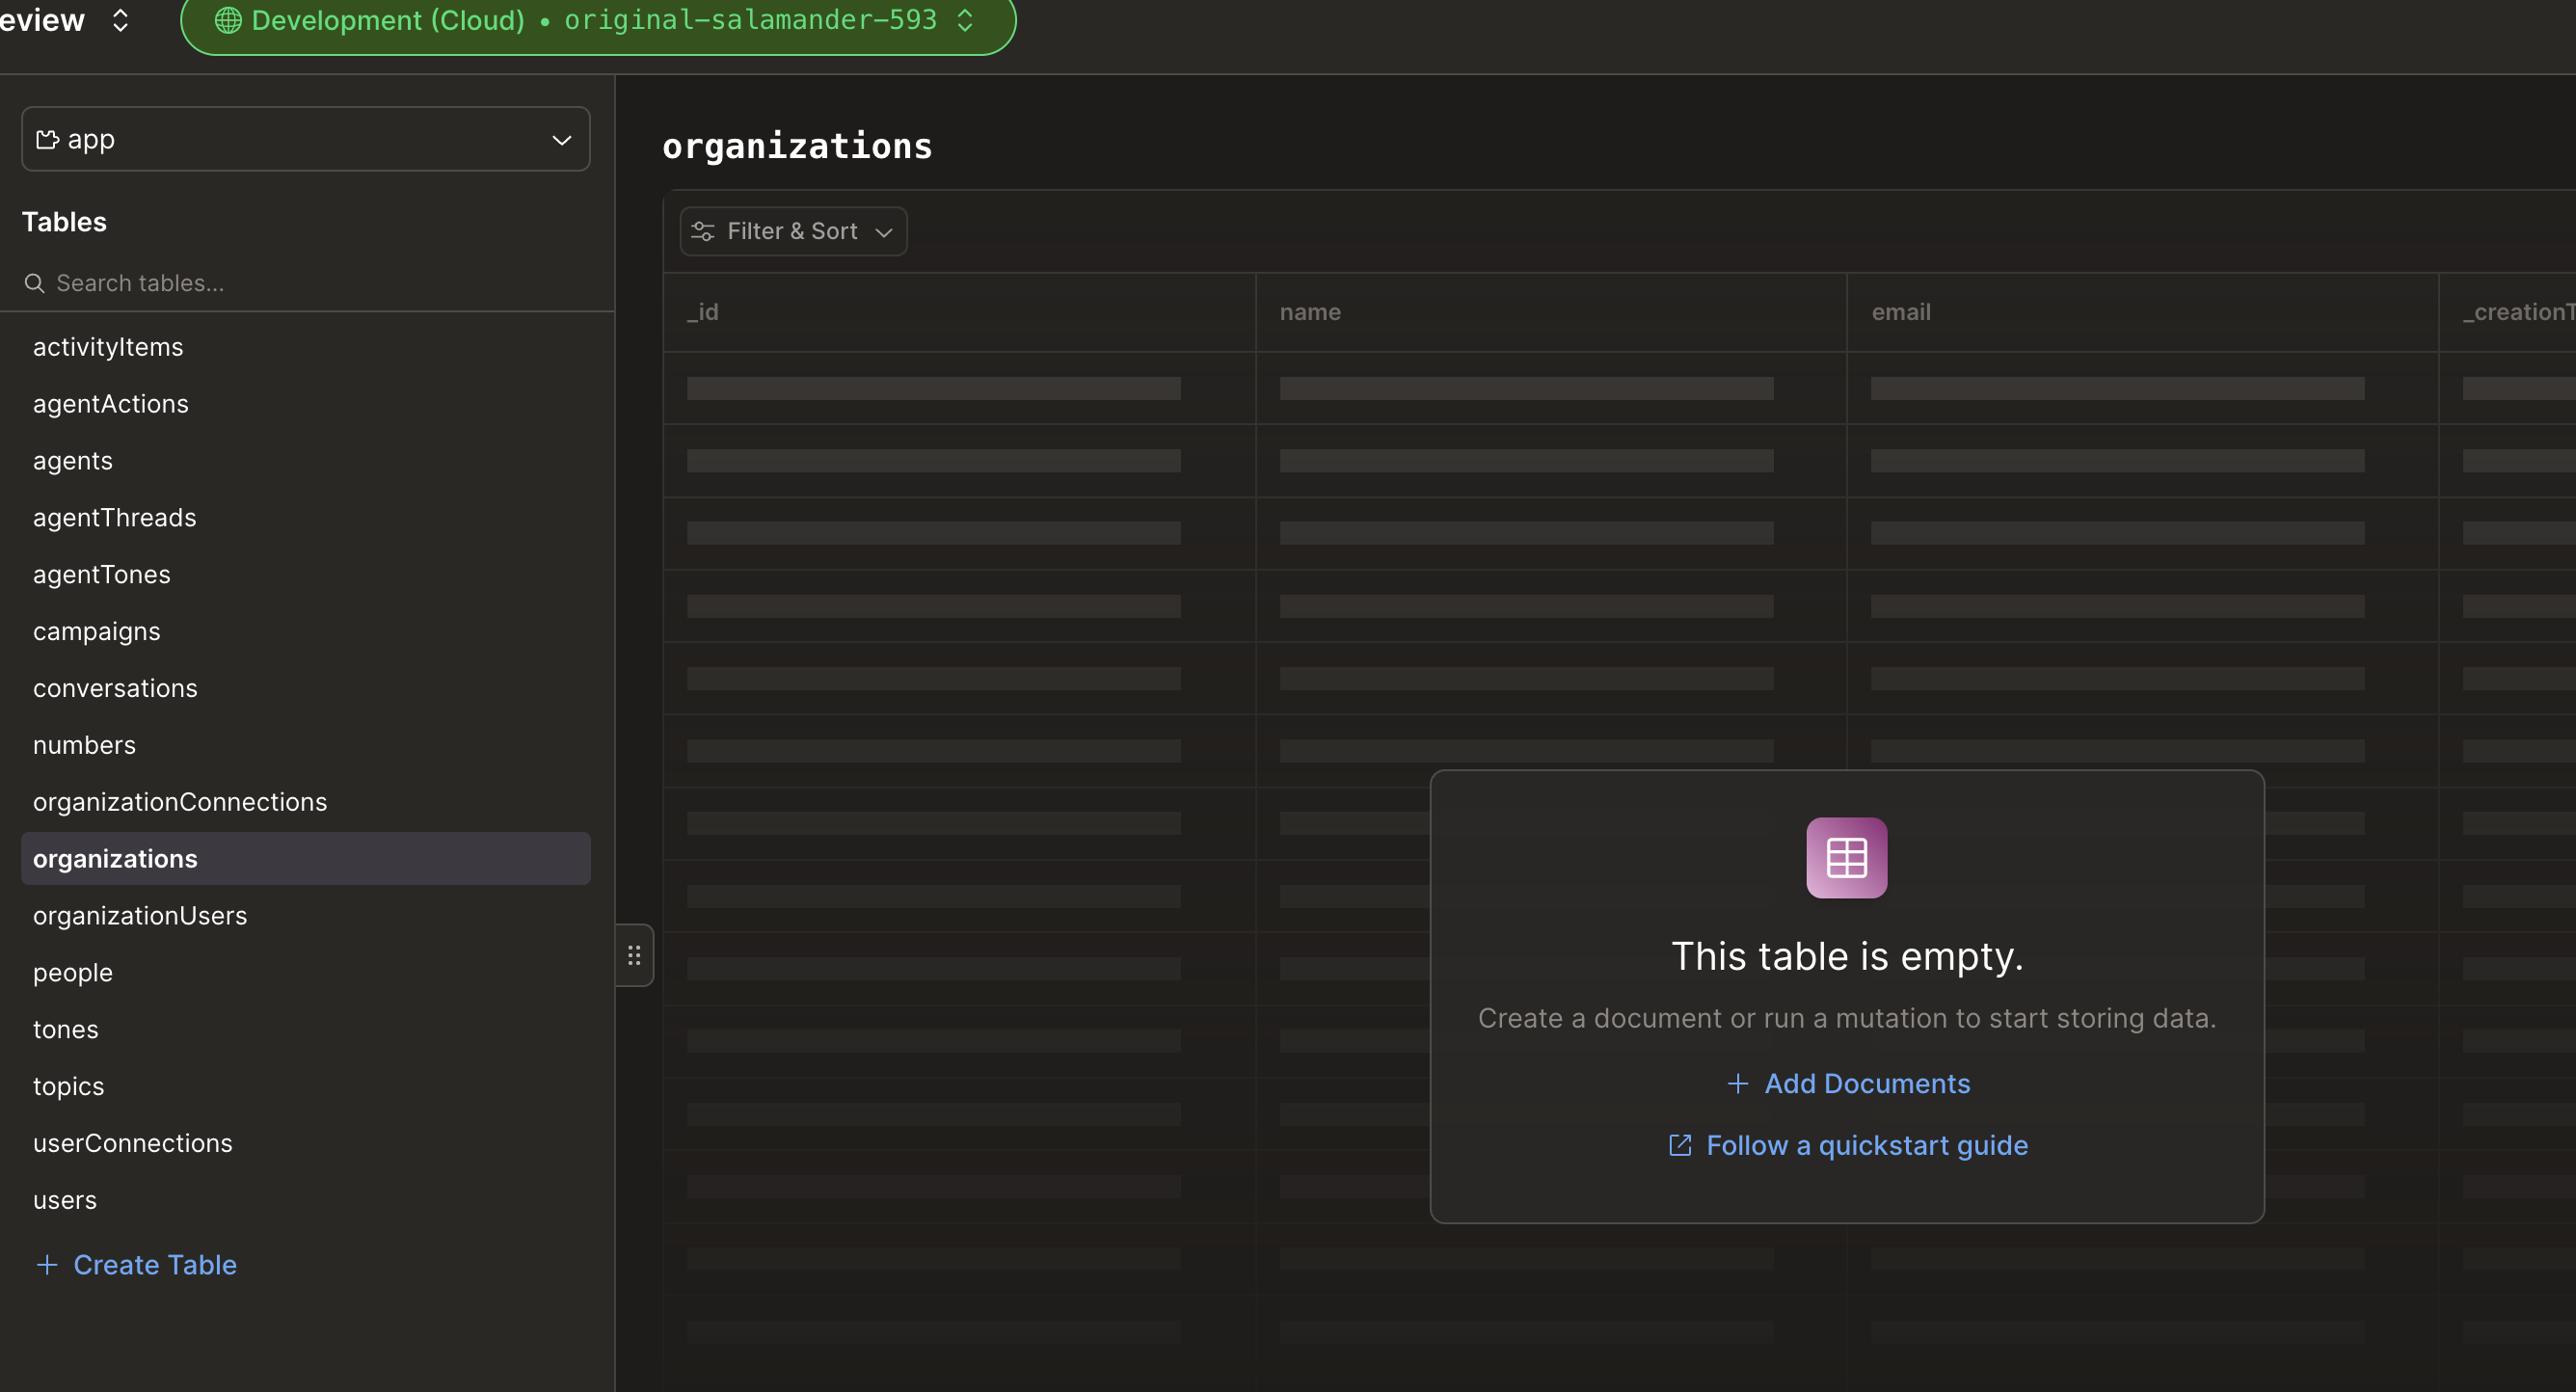Select the activityItems table

point(306,347)
